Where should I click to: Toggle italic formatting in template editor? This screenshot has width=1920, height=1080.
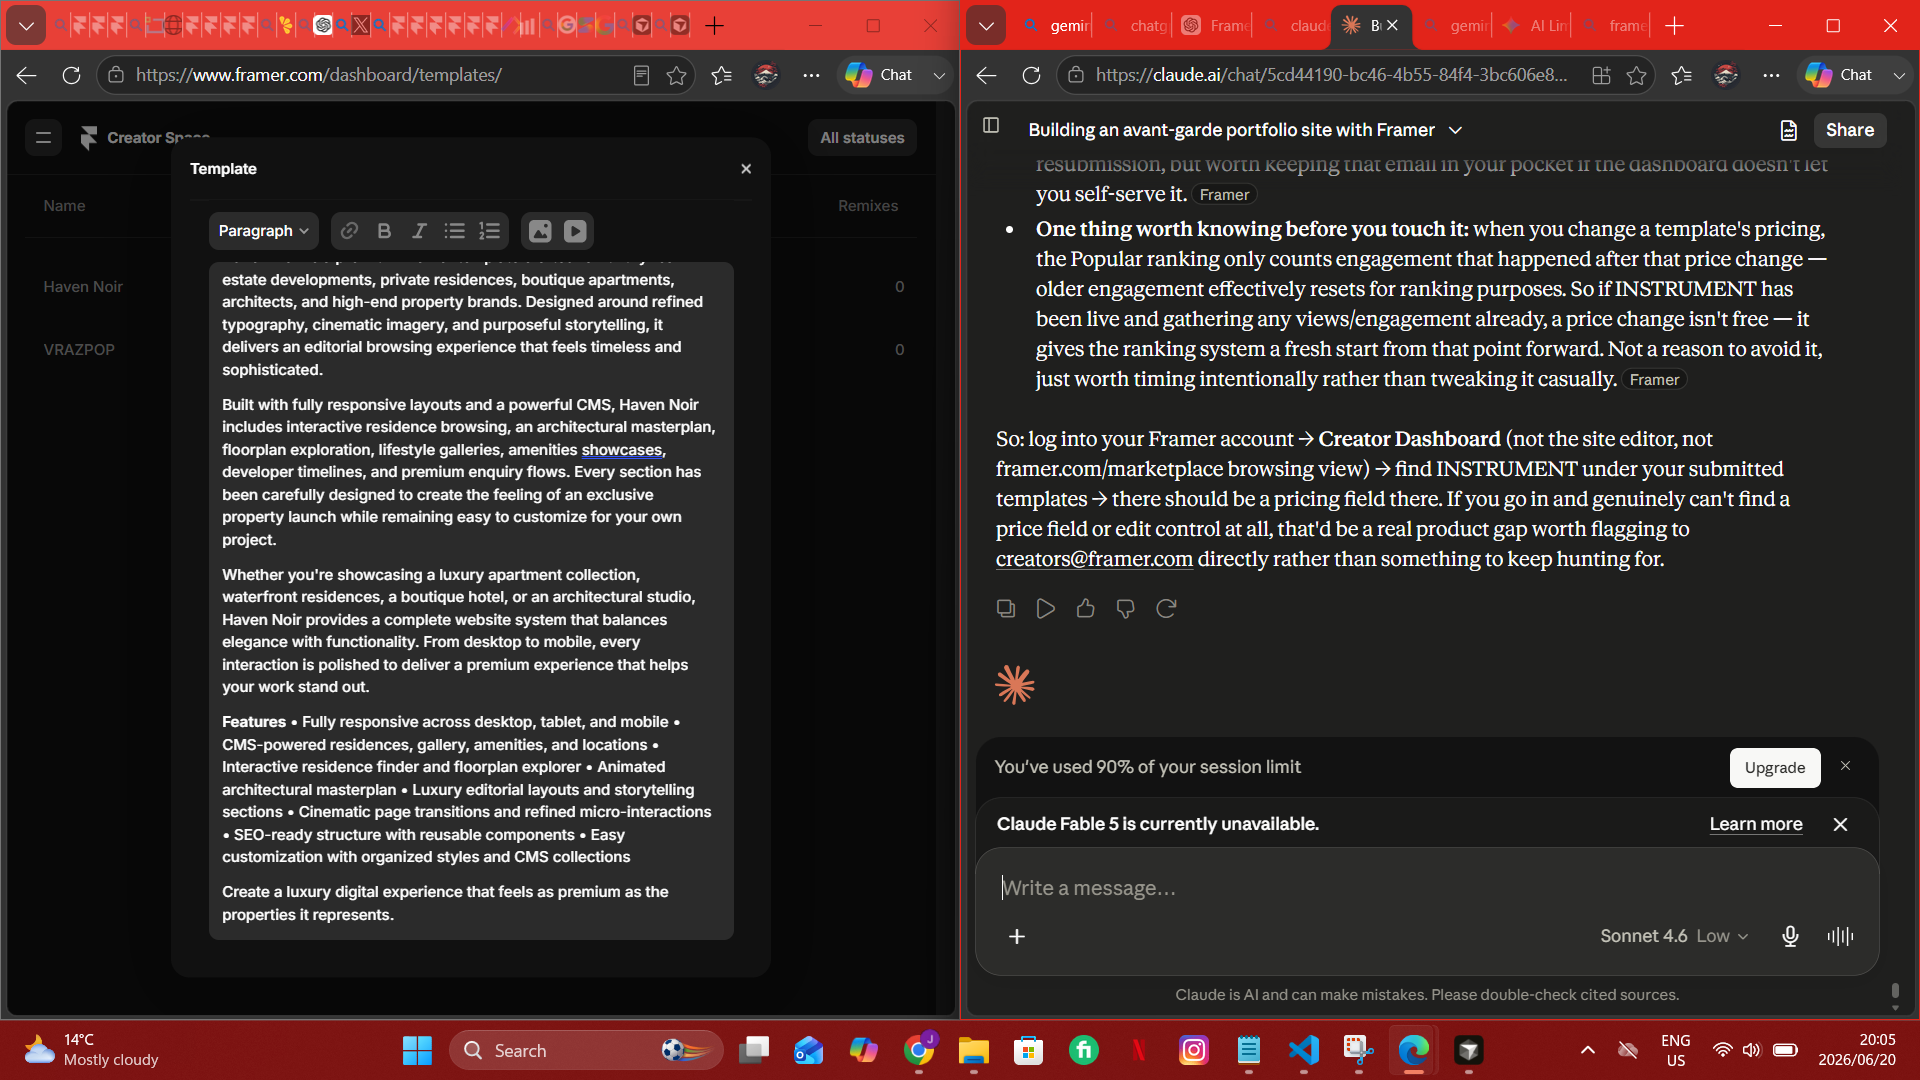419,231
